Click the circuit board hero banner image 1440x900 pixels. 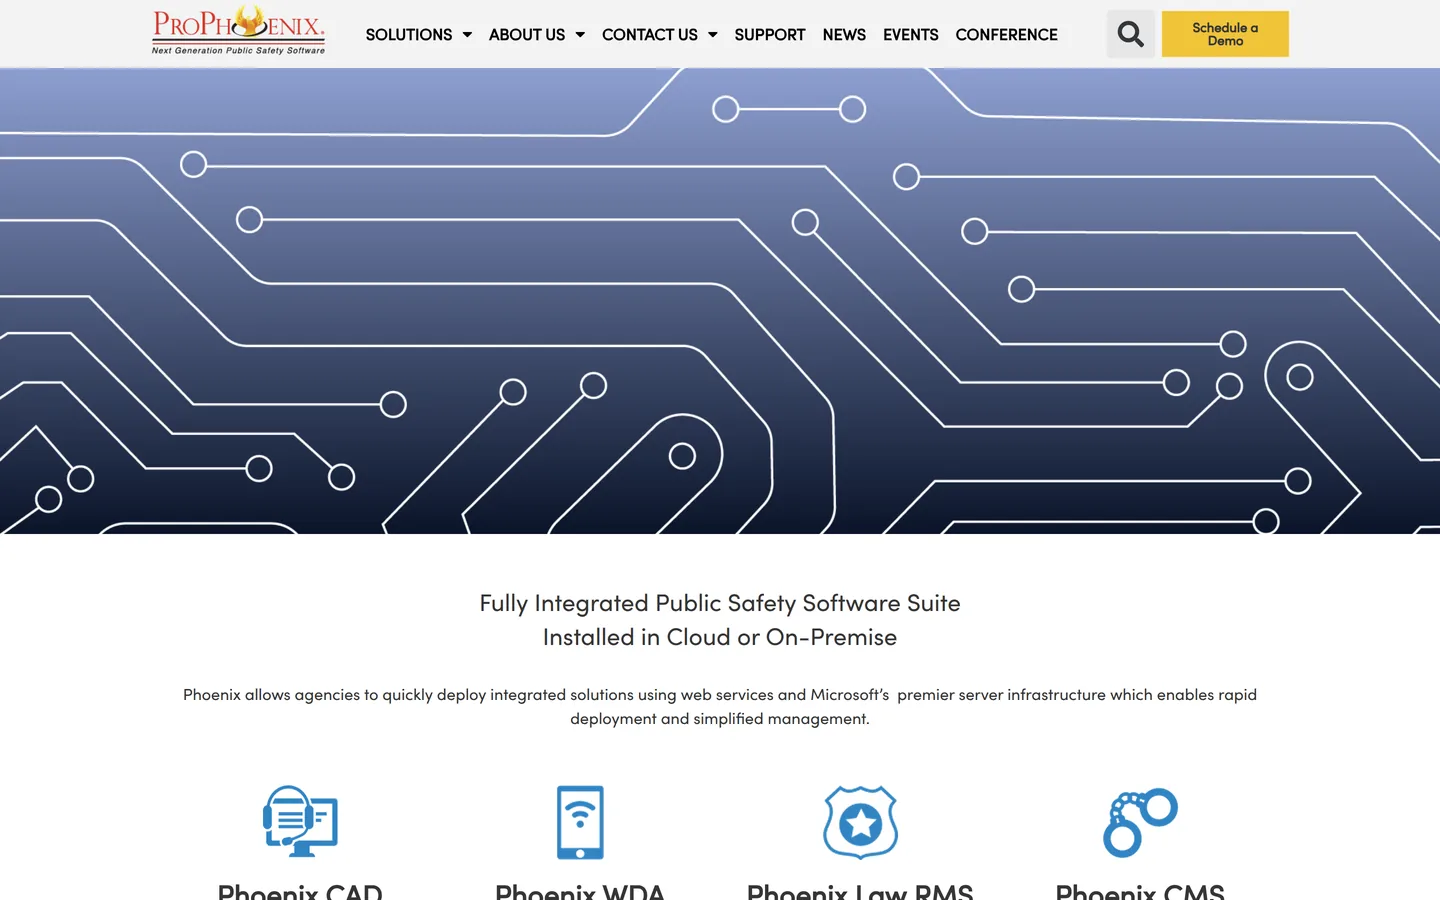[720, 301]
